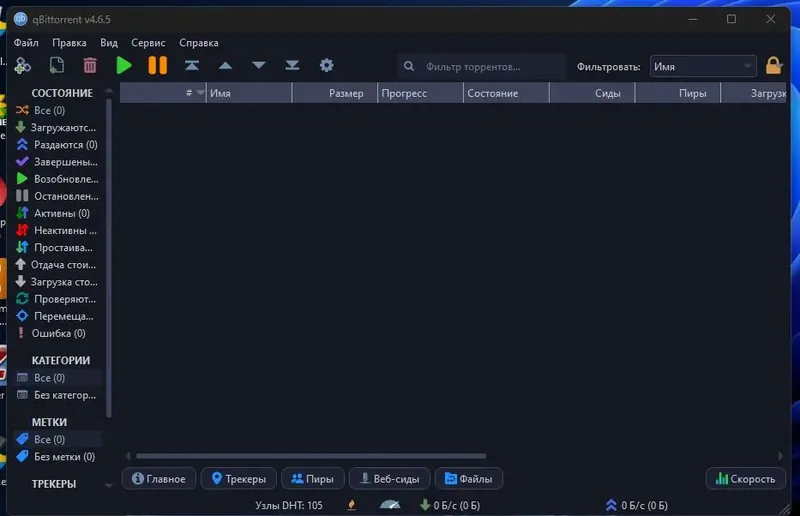Screen dimensions: 800x516
Task: Collapse the КАТЕГОРИИ section header
Action: [x=61, y=360]
